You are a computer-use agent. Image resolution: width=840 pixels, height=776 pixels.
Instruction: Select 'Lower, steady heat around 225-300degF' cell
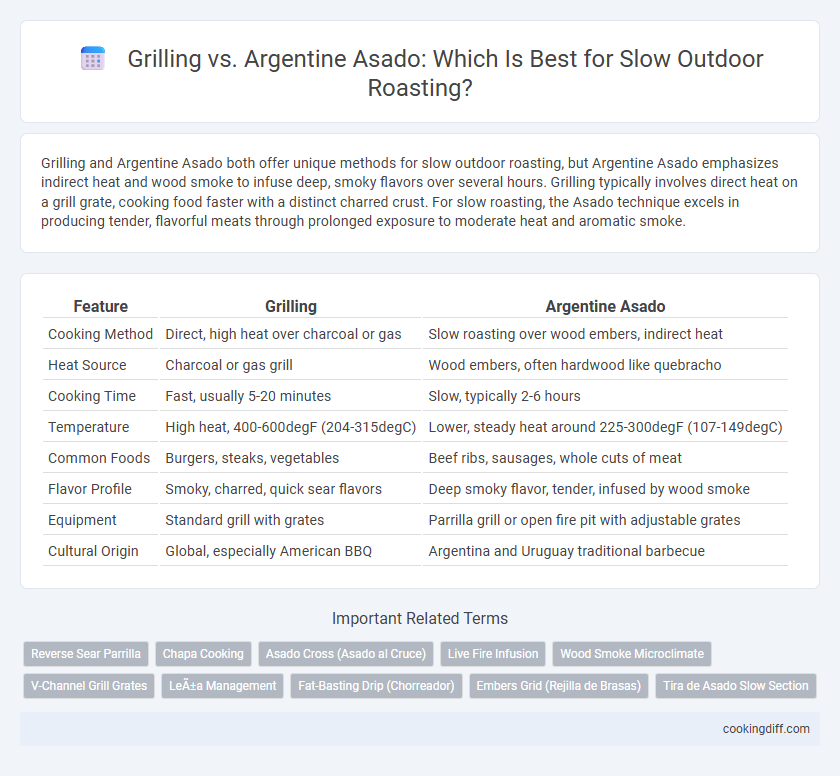605,427
